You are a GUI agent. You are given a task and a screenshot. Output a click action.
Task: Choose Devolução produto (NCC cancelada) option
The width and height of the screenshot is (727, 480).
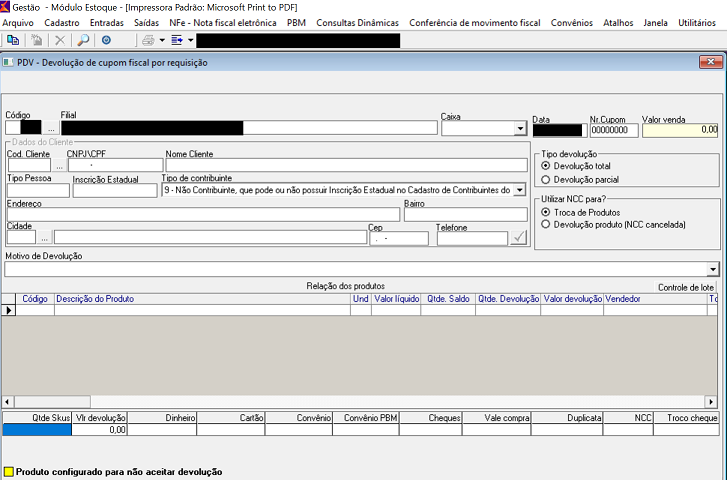click(545, 225)
